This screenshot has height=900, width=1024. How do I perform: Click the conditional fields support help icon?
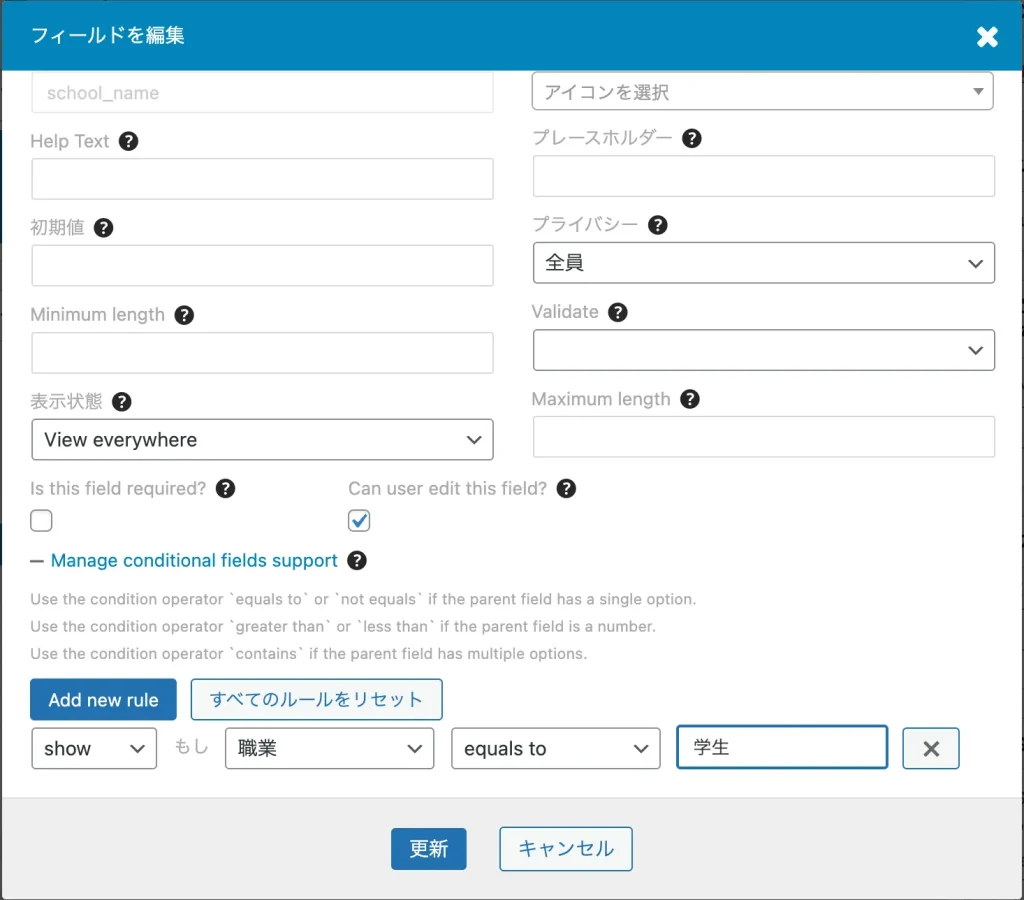click(x=357, y=560)
